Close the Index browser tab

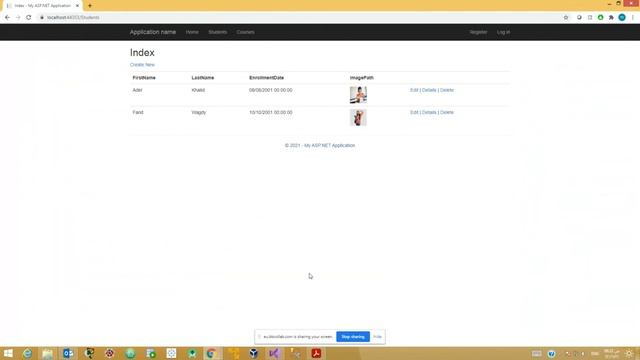(77, 6)
